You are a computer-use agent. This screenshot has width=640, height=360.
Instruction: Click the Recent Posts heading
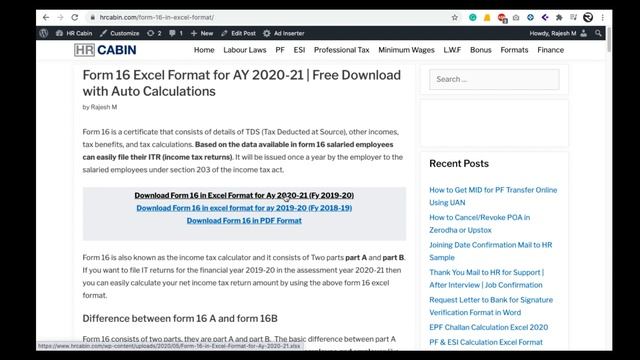tap(459, 163)
